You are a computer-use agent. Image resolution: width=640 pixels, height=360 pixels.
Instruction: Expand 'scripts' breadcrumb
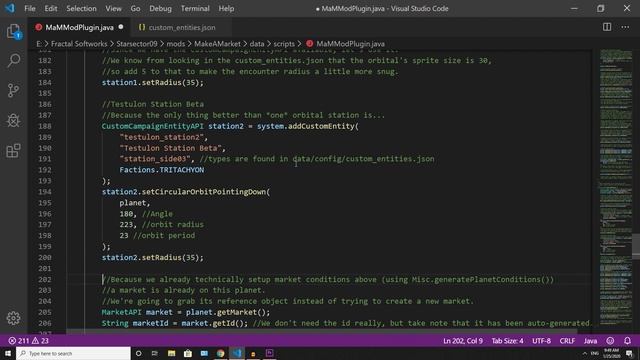click(284, 44)
